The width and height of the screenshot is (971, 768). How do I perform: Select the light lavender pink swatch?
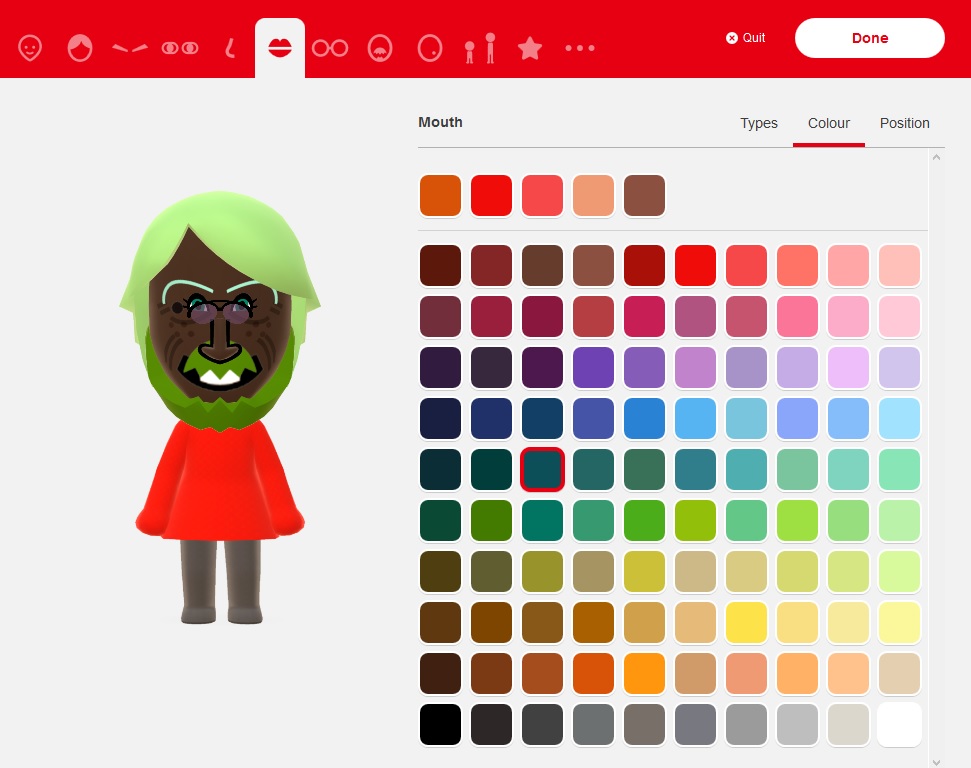(848, 368)
